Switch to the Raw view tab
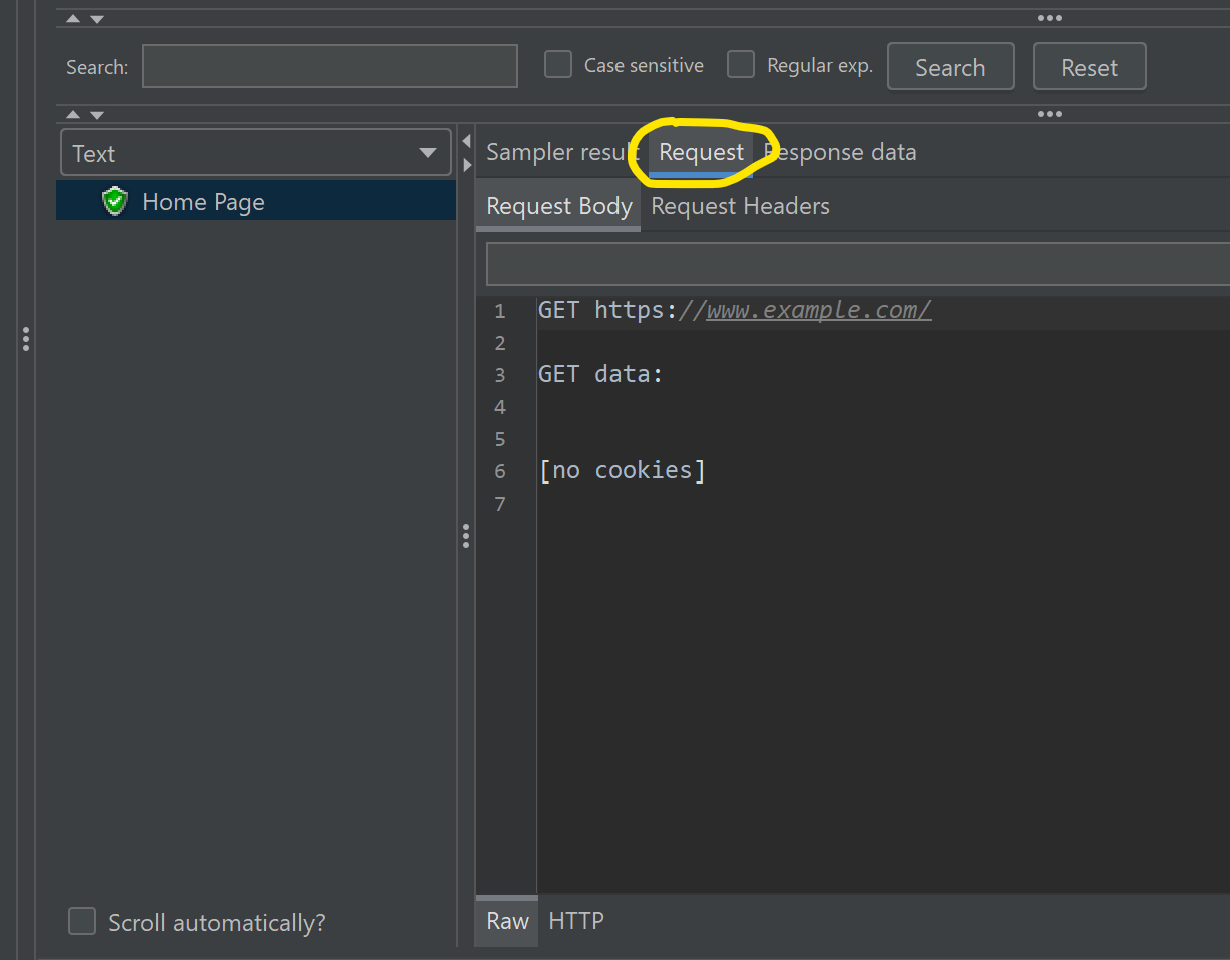1230x960 pixels. click(507, 921)
